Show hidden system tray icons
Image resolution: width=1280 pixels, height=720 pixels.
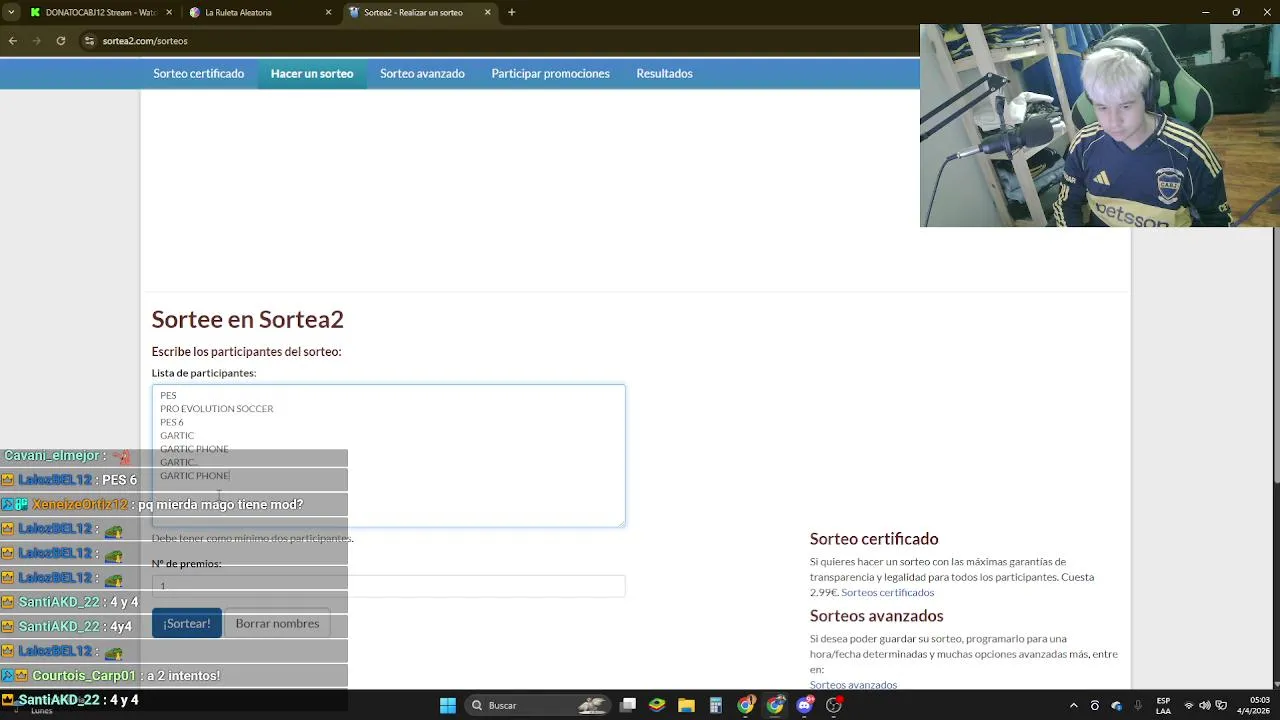(x=1074, y=705)
